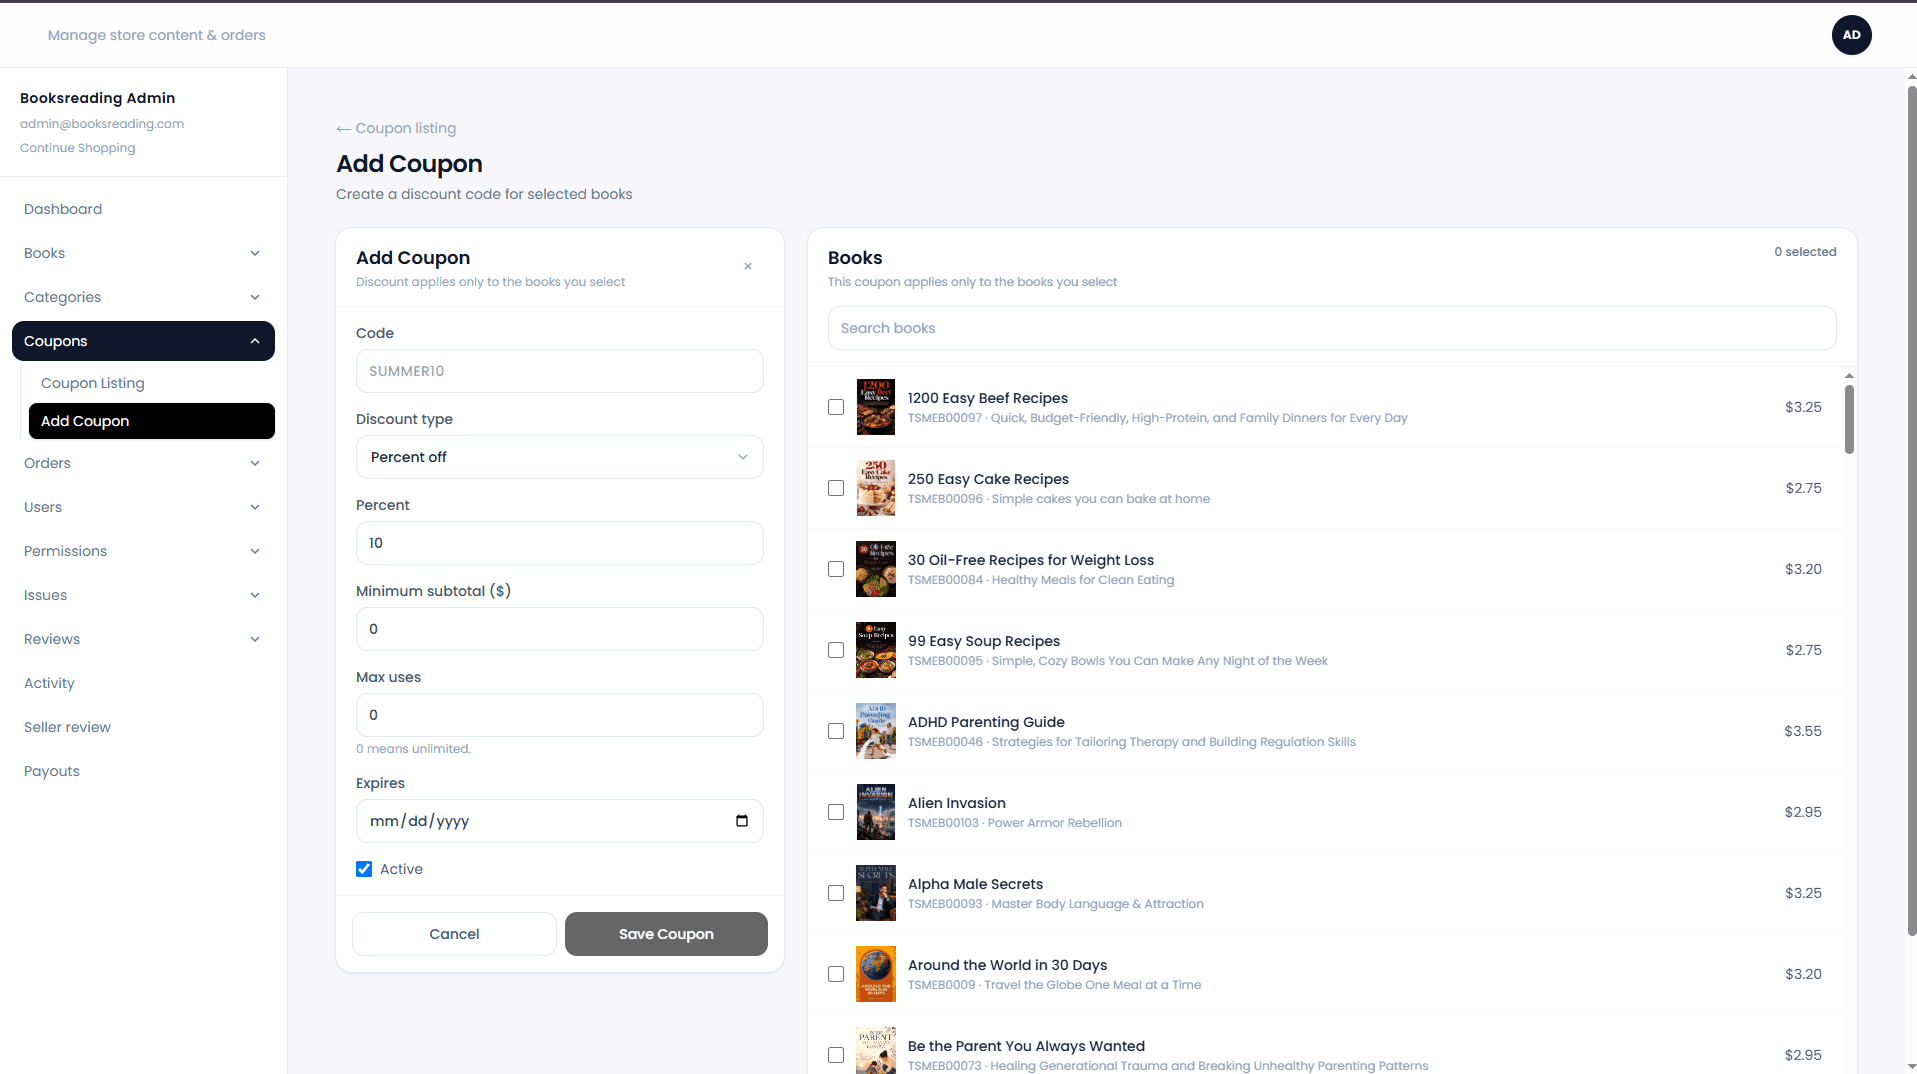Click the Alien Invasion book cover
The width and height of the screenshot is (1917, 1074).
pos(875,812)
